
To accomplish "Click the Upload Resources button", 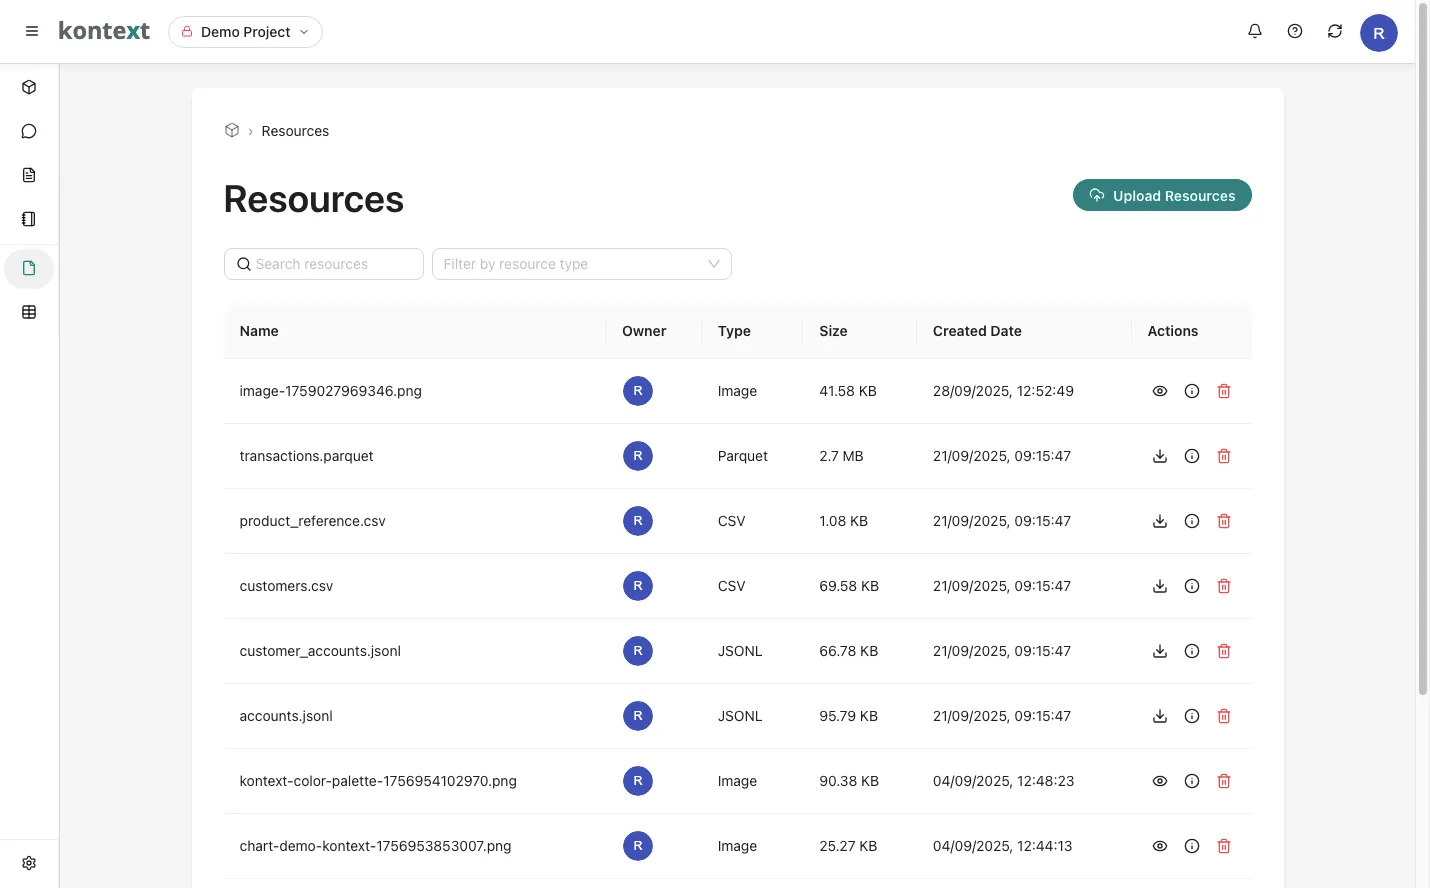I will tap(1162, 196).
